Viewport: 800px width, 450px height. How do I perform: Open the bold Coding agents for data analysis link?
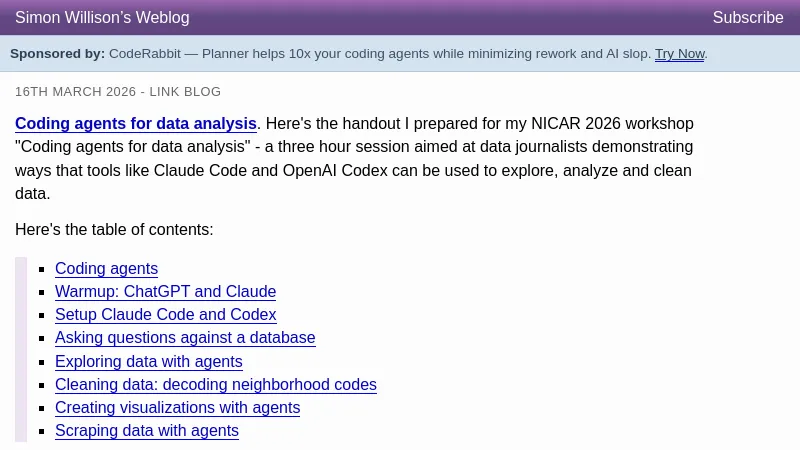136,124
